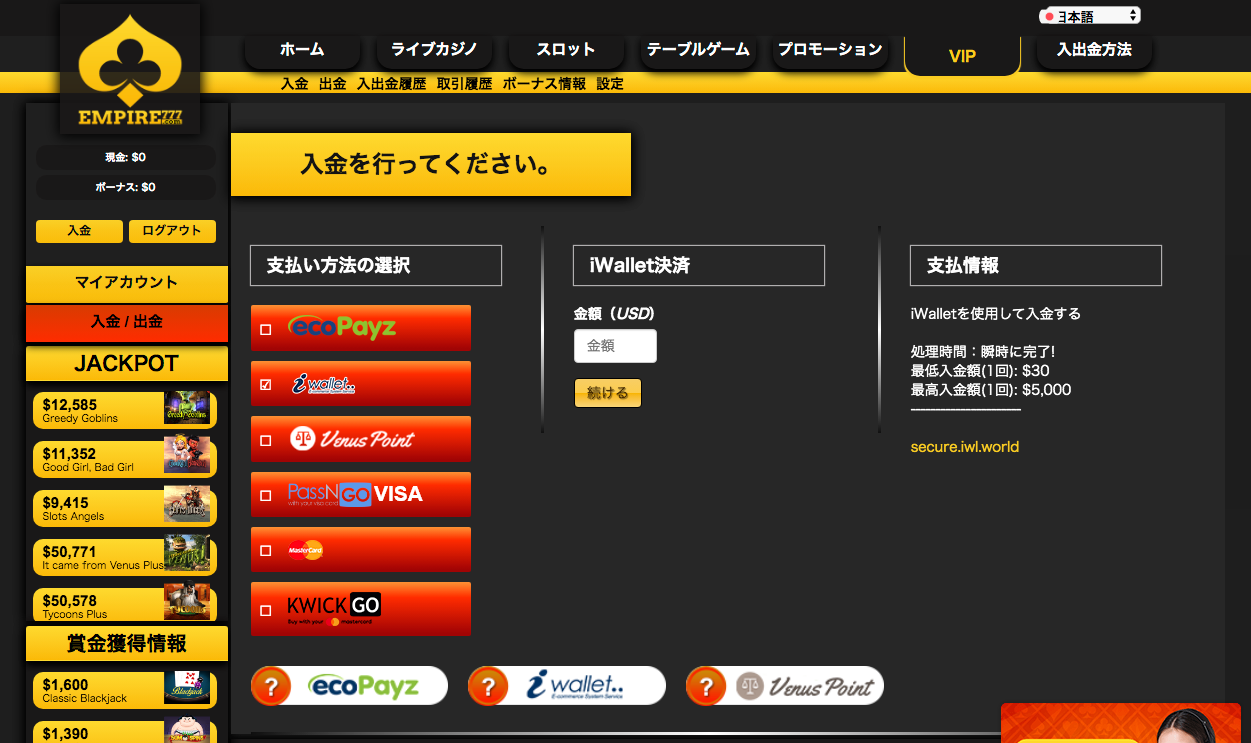Click the Venus Point logo payment option
The image size is (1251, 743).
(352, 439)
